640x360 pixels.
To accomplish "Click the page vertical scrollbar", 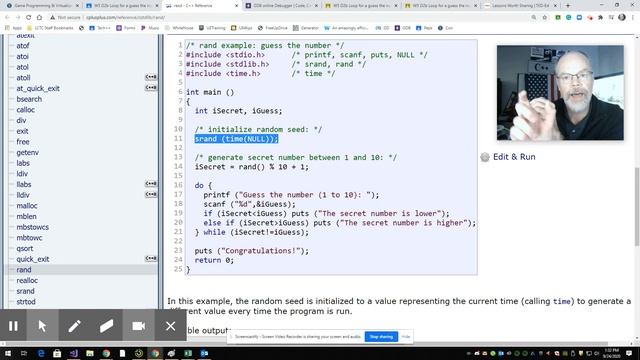I will pyautogui.click(x=637, y=206).
